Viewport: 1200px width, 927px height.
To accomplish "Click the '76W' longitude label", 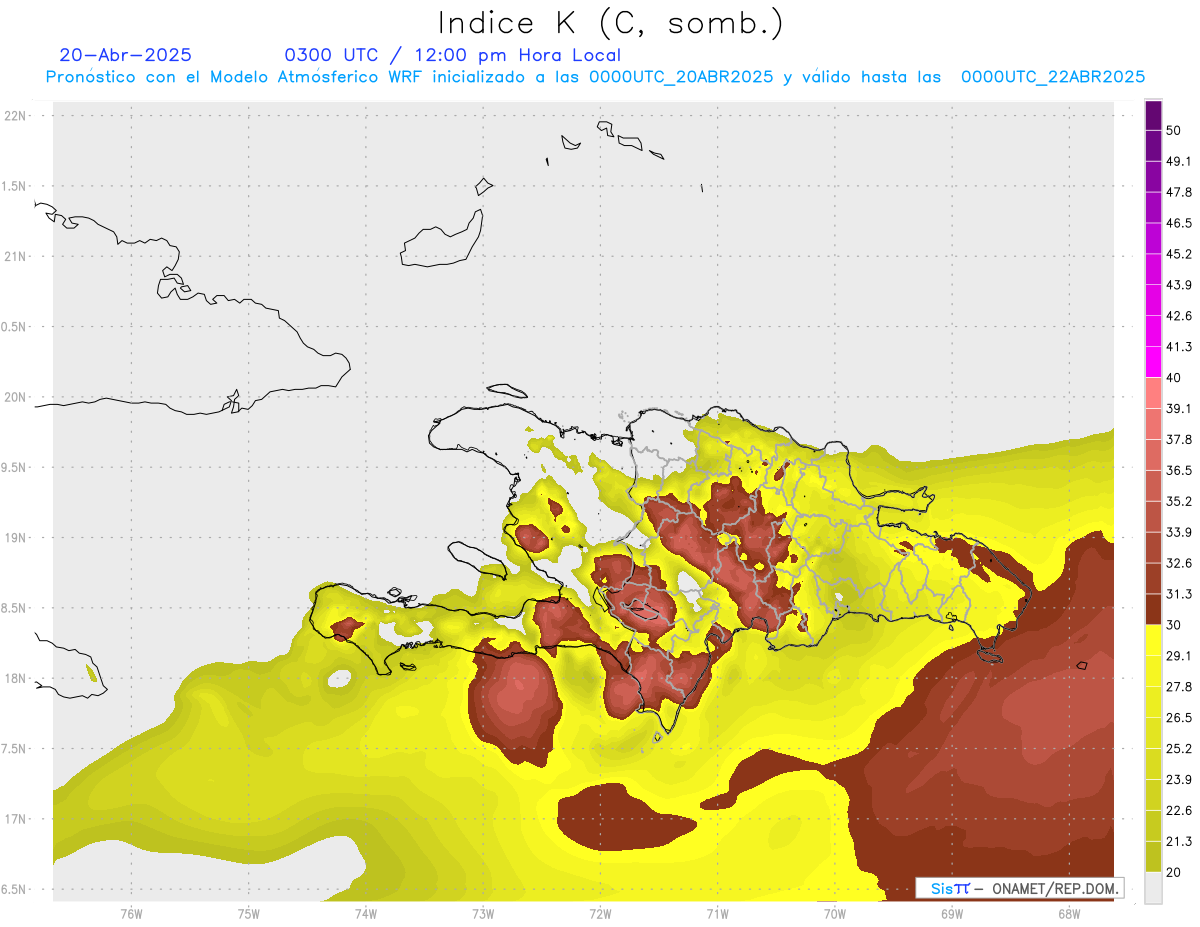I will tap(131, 914).
